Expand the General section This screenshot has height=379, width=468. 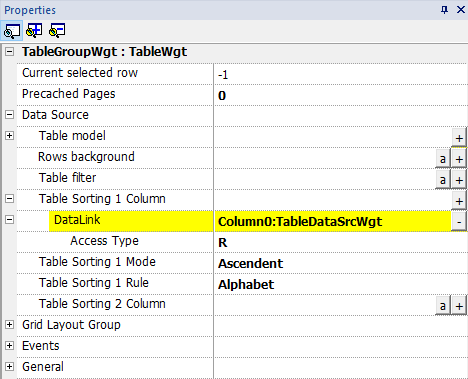(x=9, y=367)
